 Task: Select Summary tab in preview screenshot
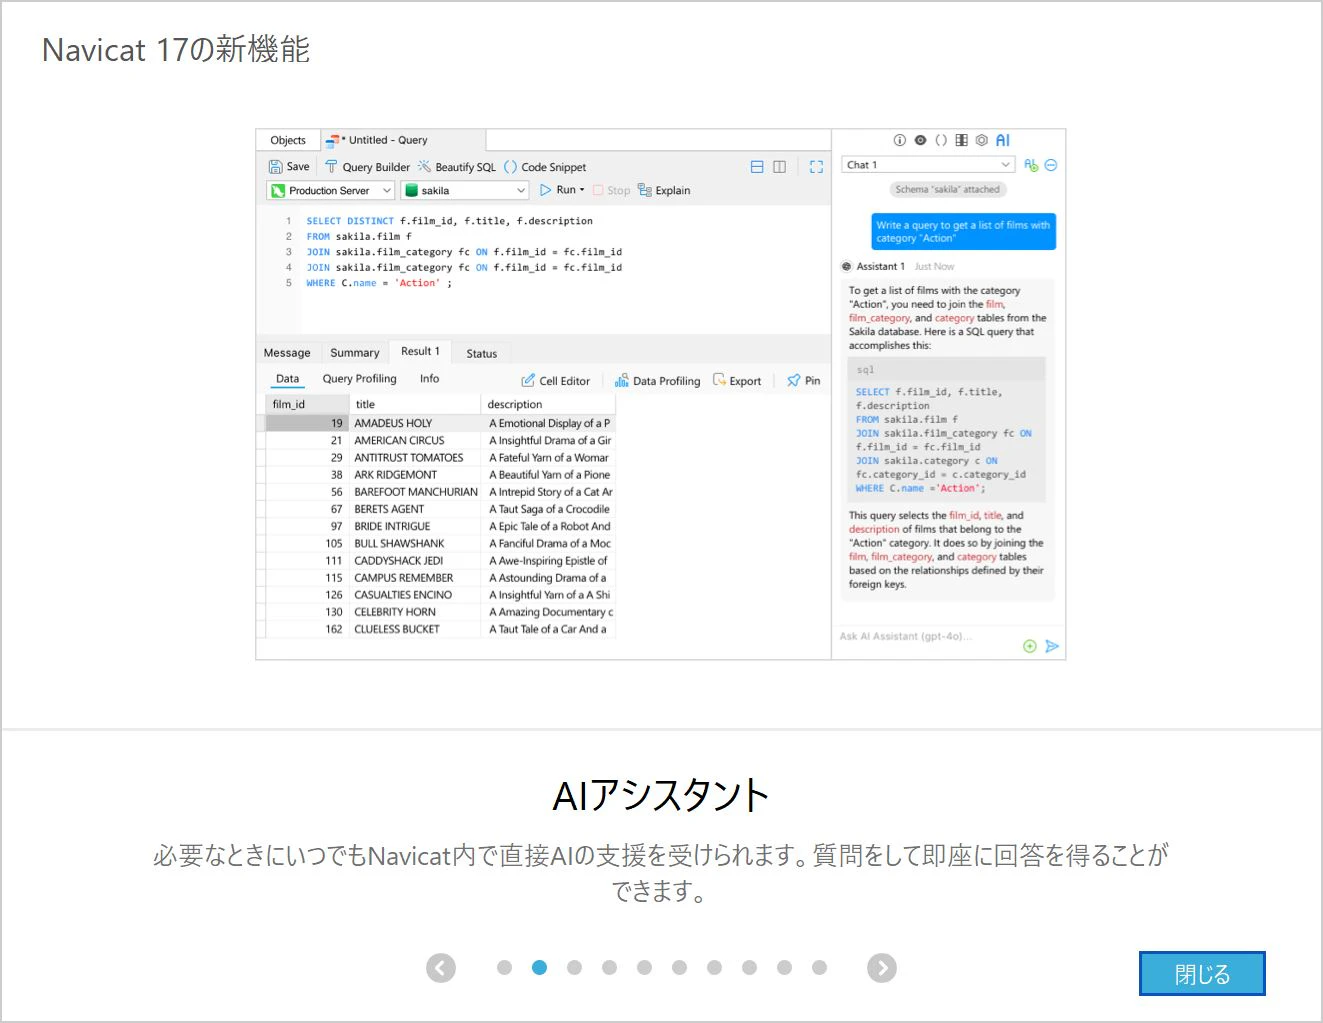click(x=355, y=353)
